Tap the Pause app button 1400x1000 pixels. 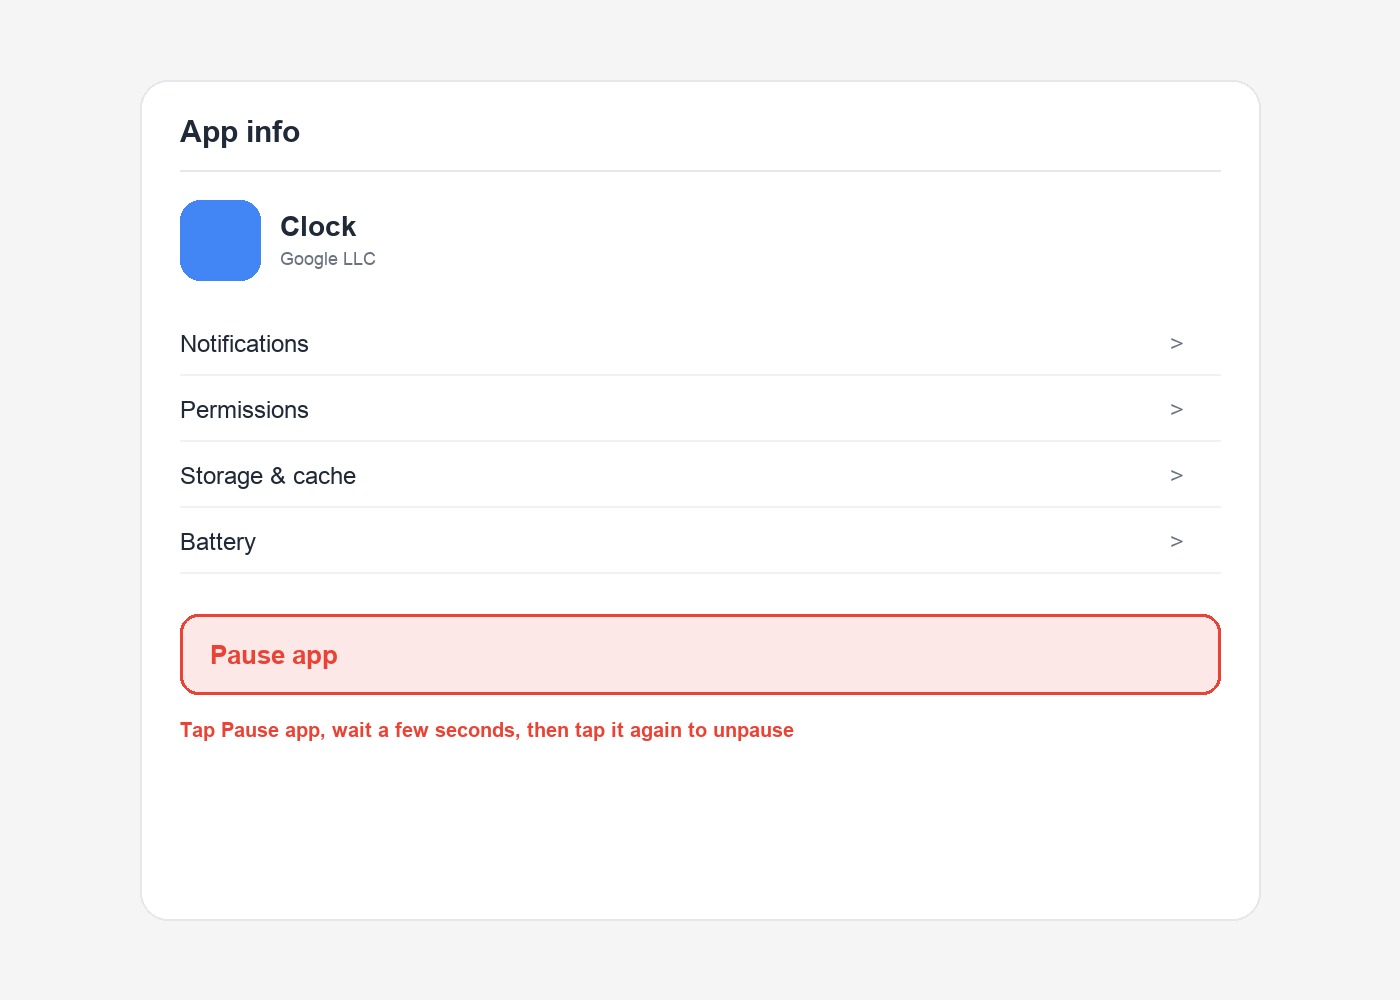click(x=700, y=654)
